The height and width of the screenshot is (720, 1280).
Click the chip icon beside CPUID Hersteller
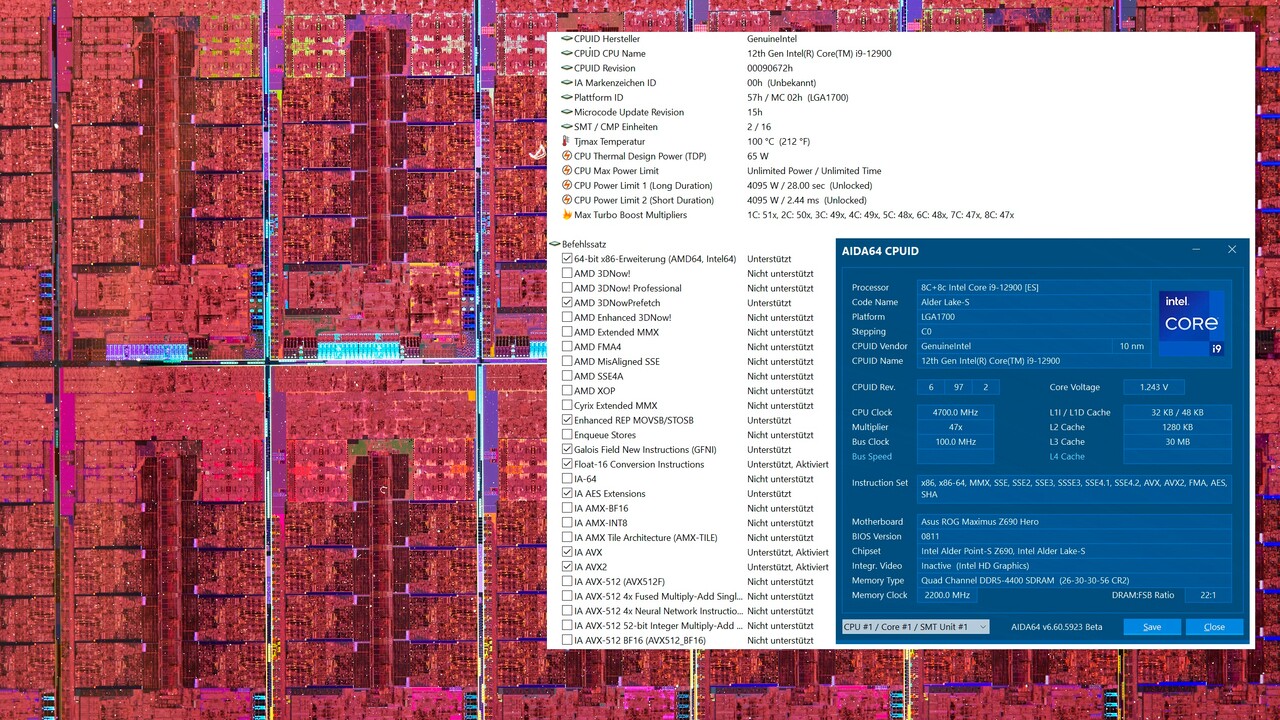pyautogui.click(x=568, y=38)
